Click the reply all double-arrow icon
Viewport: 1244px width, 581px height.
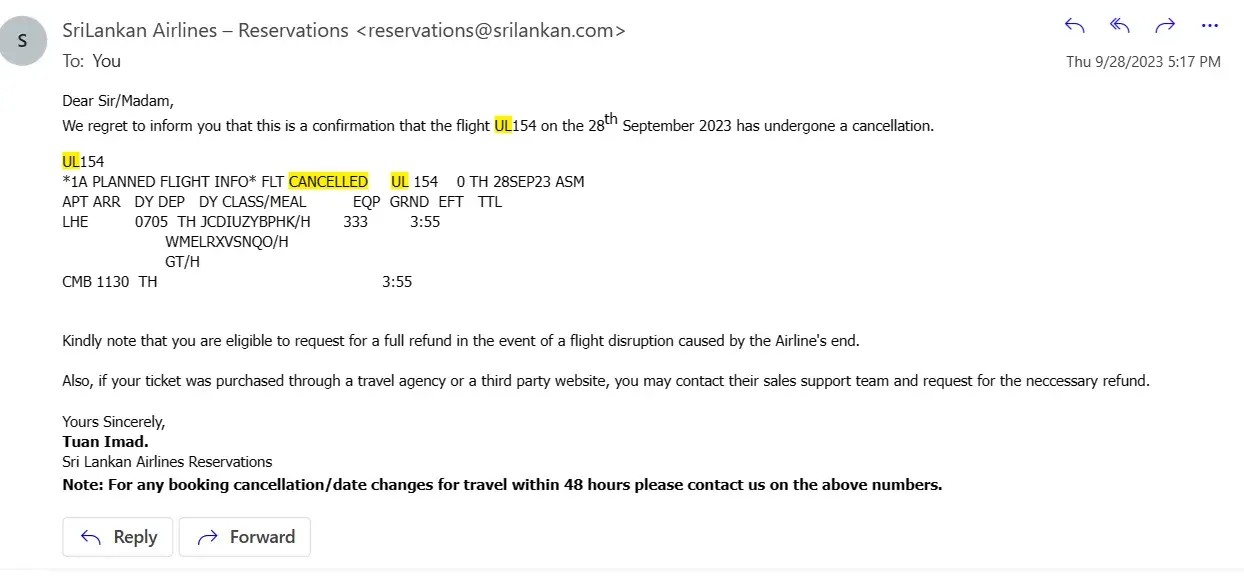pyautogui.click(x=1120, y=26)
